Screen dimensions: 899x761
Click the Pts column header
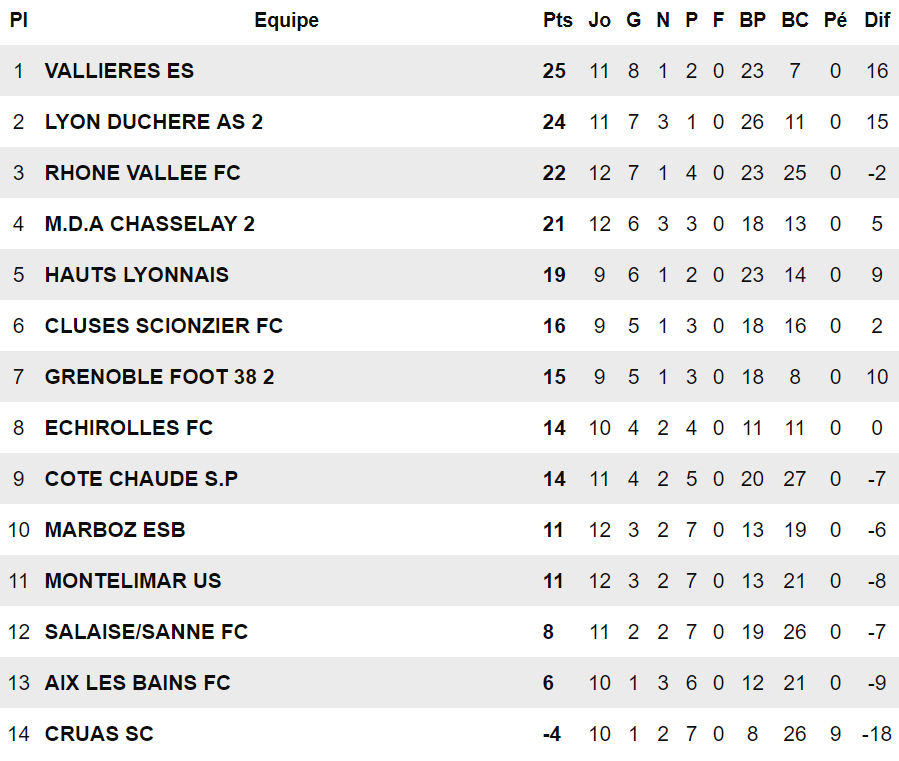pyautogui.click(x=557, y=20)
